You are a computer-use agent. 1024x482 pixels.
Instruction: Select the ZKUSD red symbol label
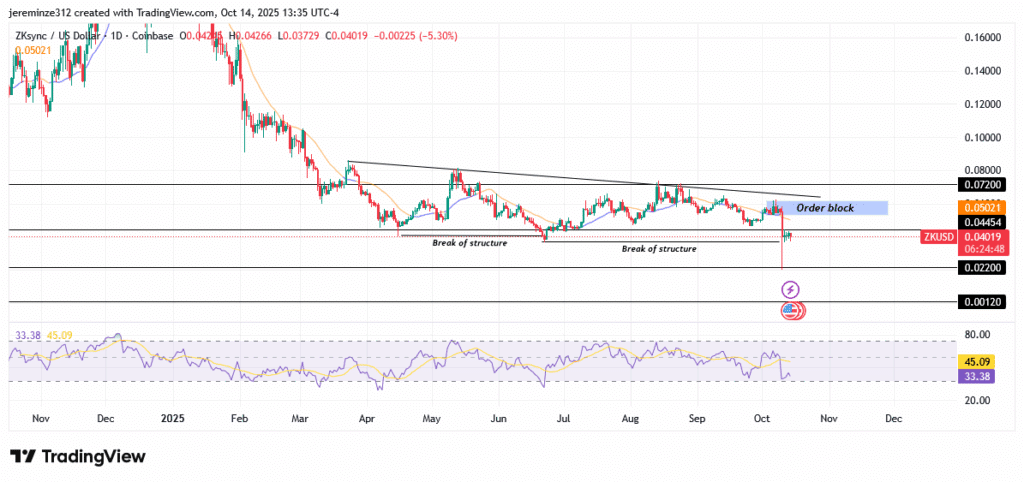(938, 238)
